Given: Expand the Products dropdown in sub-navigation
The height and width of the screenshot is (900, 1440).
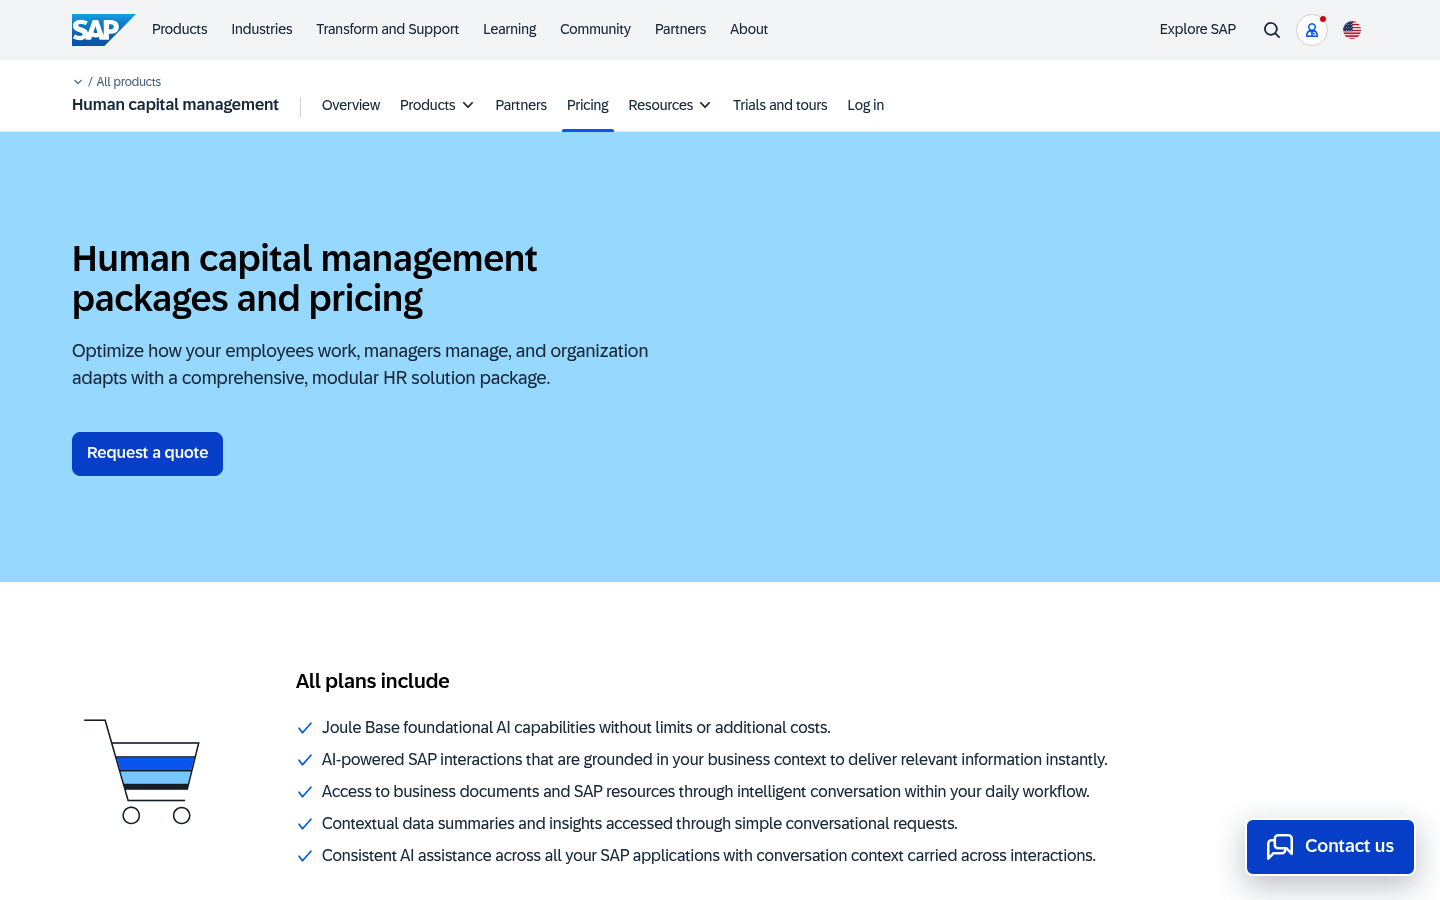Looking at the screenshot, I should point(437,105).
